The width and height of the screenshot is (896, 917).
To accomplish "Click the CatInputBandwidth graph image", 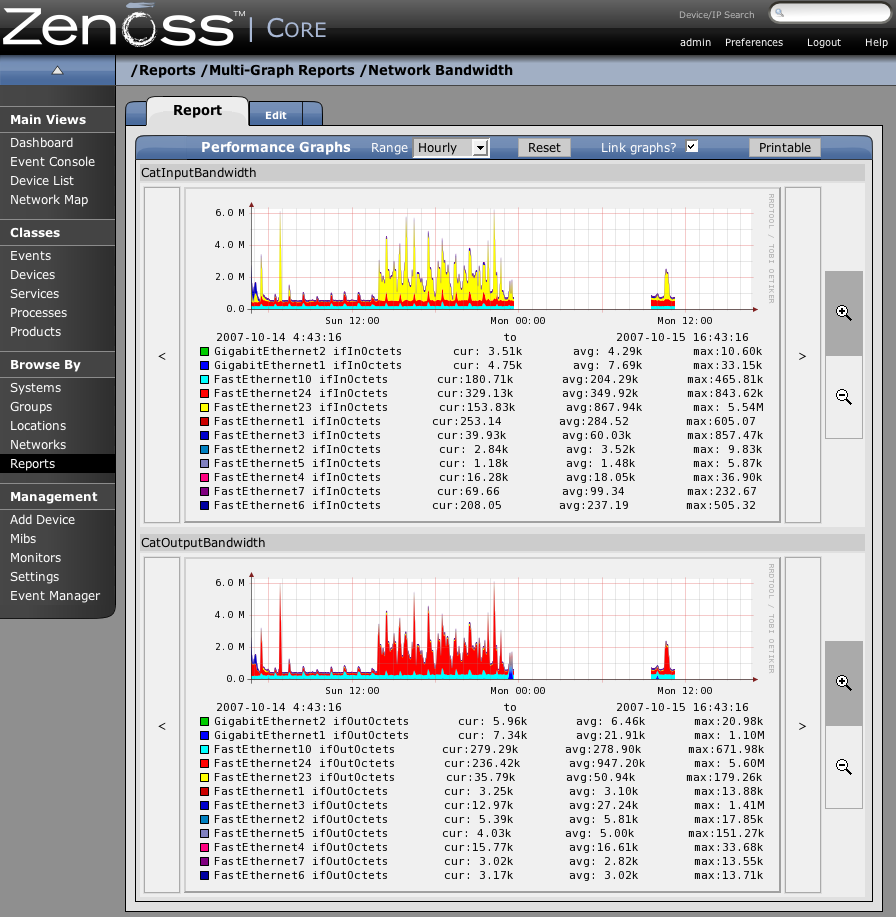I will (x=483, y=355).
